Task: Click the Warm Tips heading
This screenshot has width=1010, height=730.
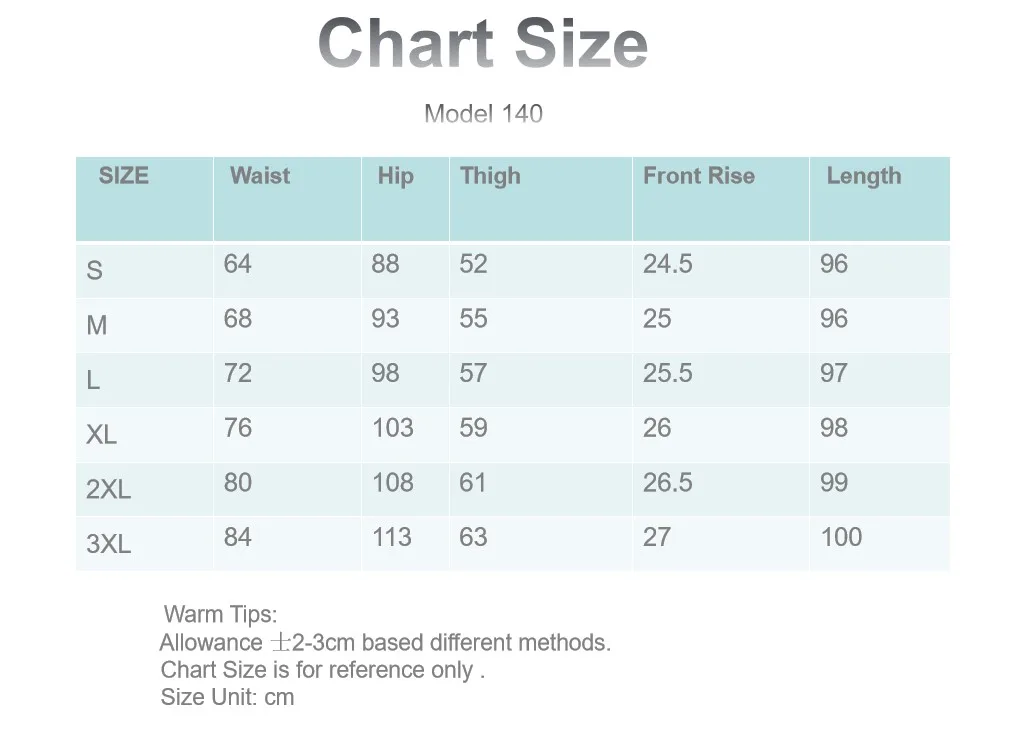Action: 220,614
